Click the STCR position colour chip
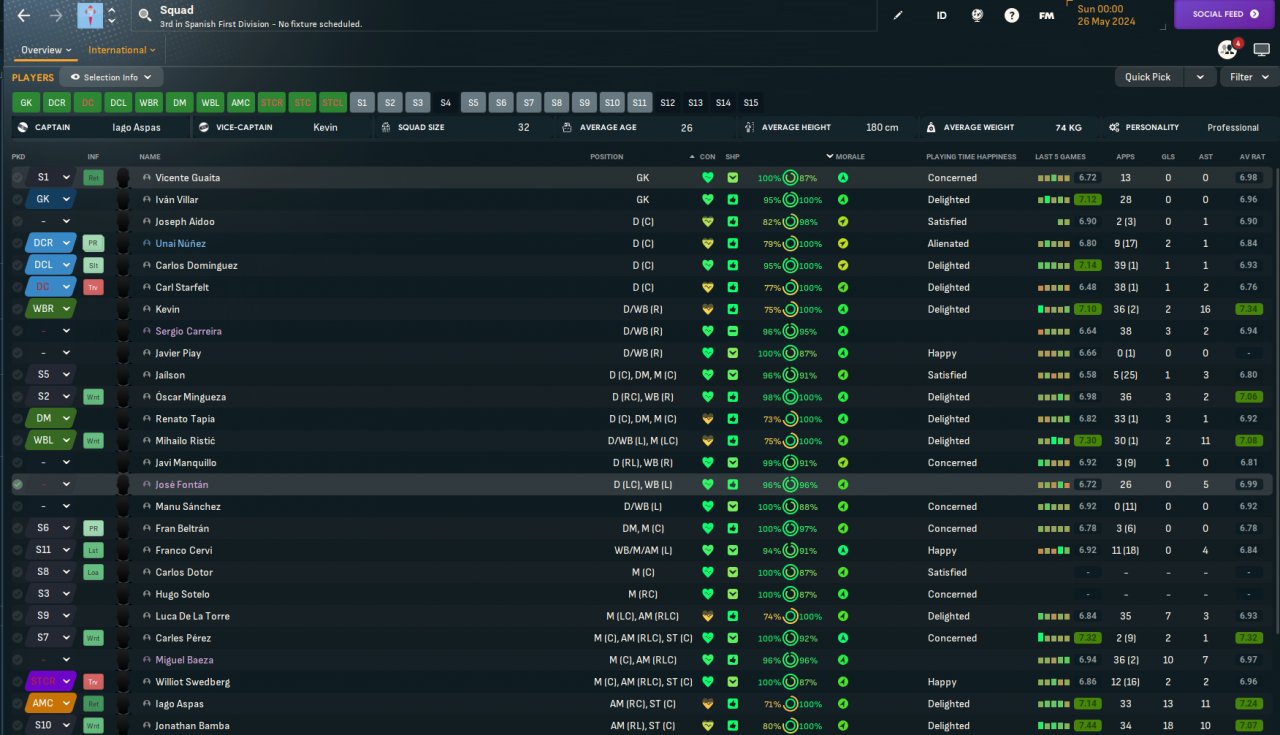This screenshot has height=735, width=1280. point(272,102)
